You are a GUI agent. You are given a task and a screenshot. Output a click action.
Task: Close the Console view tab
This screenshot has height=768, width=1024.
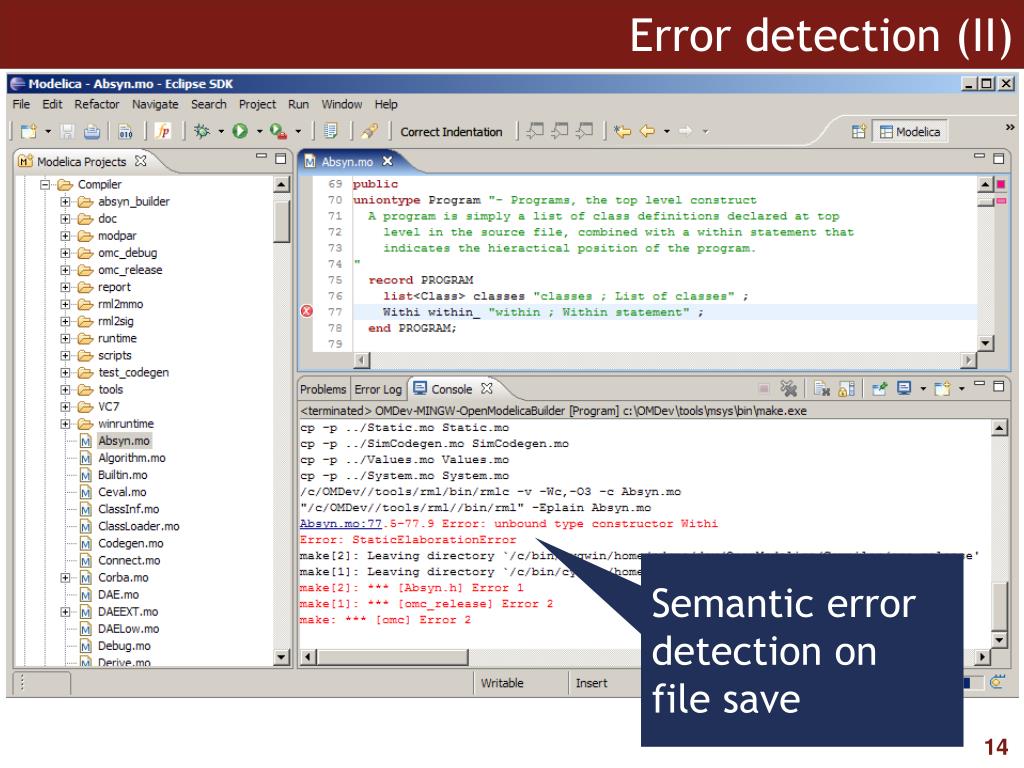click(487, 389)
